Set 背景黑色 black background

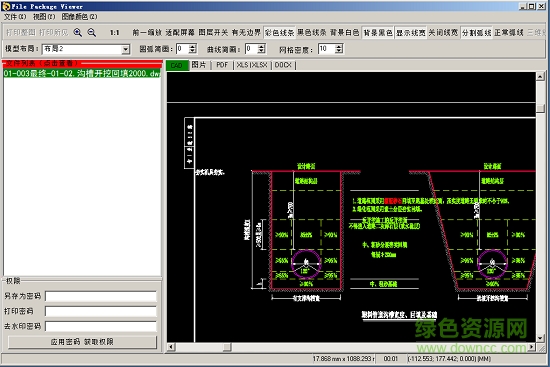click(378, 33)
